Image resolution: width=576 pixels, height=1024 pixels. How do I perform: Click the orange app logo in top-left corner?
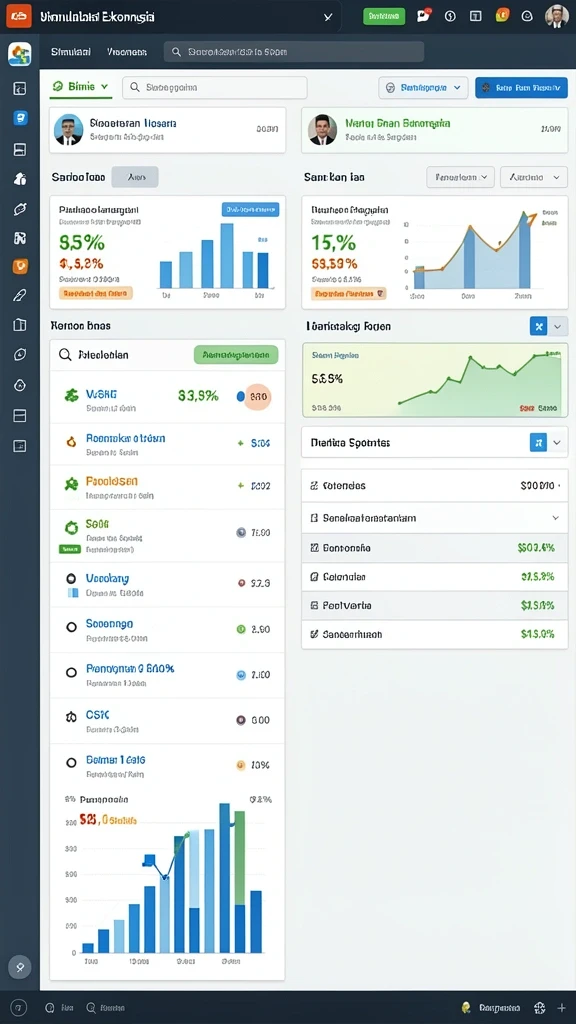tap(19, 16)
